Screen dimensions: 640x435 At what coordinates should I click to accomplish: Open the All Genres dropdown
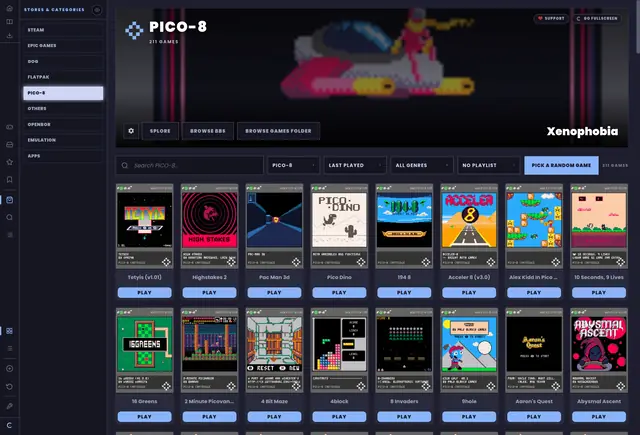tap(422, 165)
